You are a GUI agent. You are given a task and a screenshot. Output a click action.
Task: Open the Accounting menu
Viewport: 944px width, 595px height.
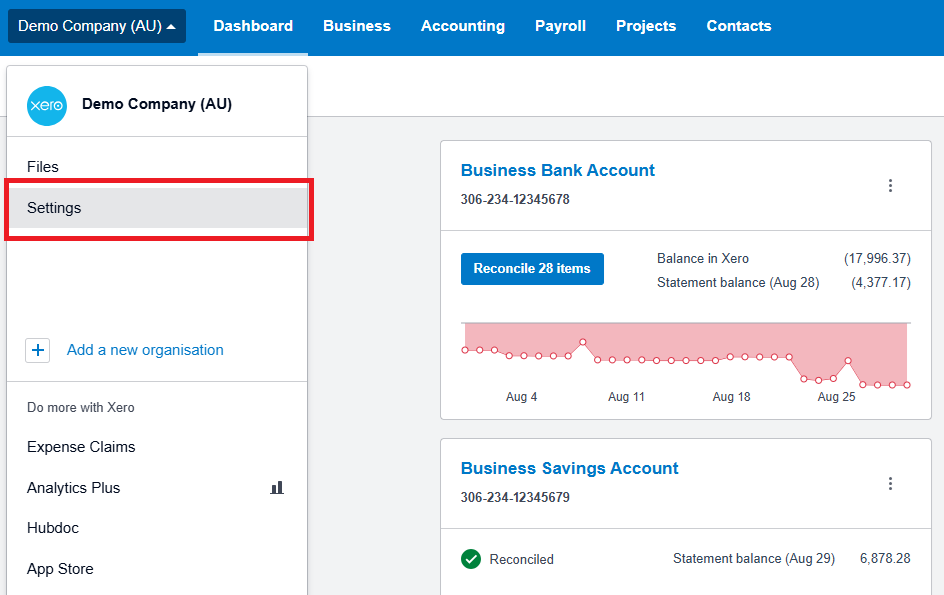click(x=463, y=26)
